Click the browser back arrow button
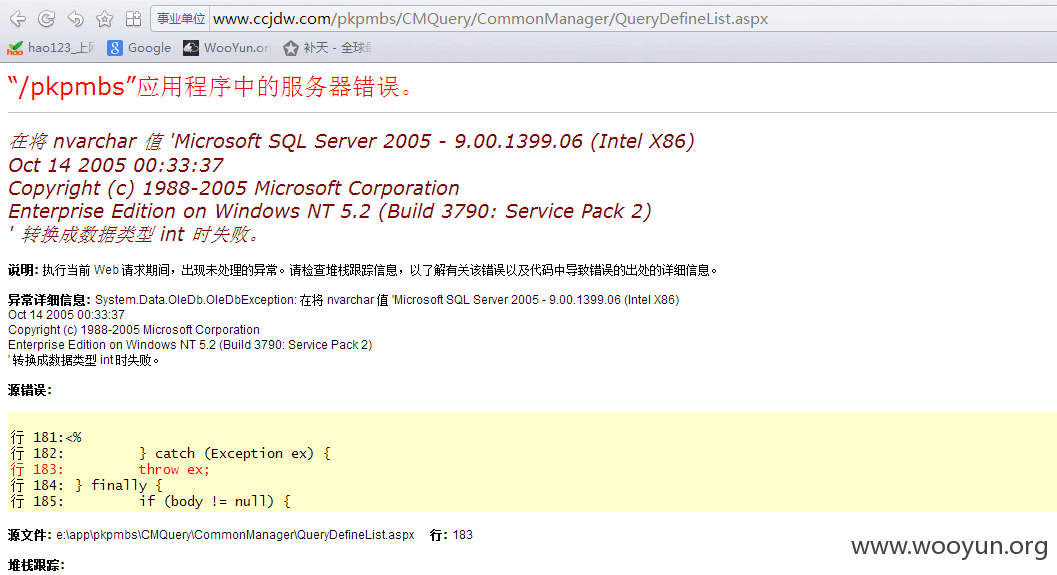The height and width of the screenshot is (575, 1057). (18, 19)
